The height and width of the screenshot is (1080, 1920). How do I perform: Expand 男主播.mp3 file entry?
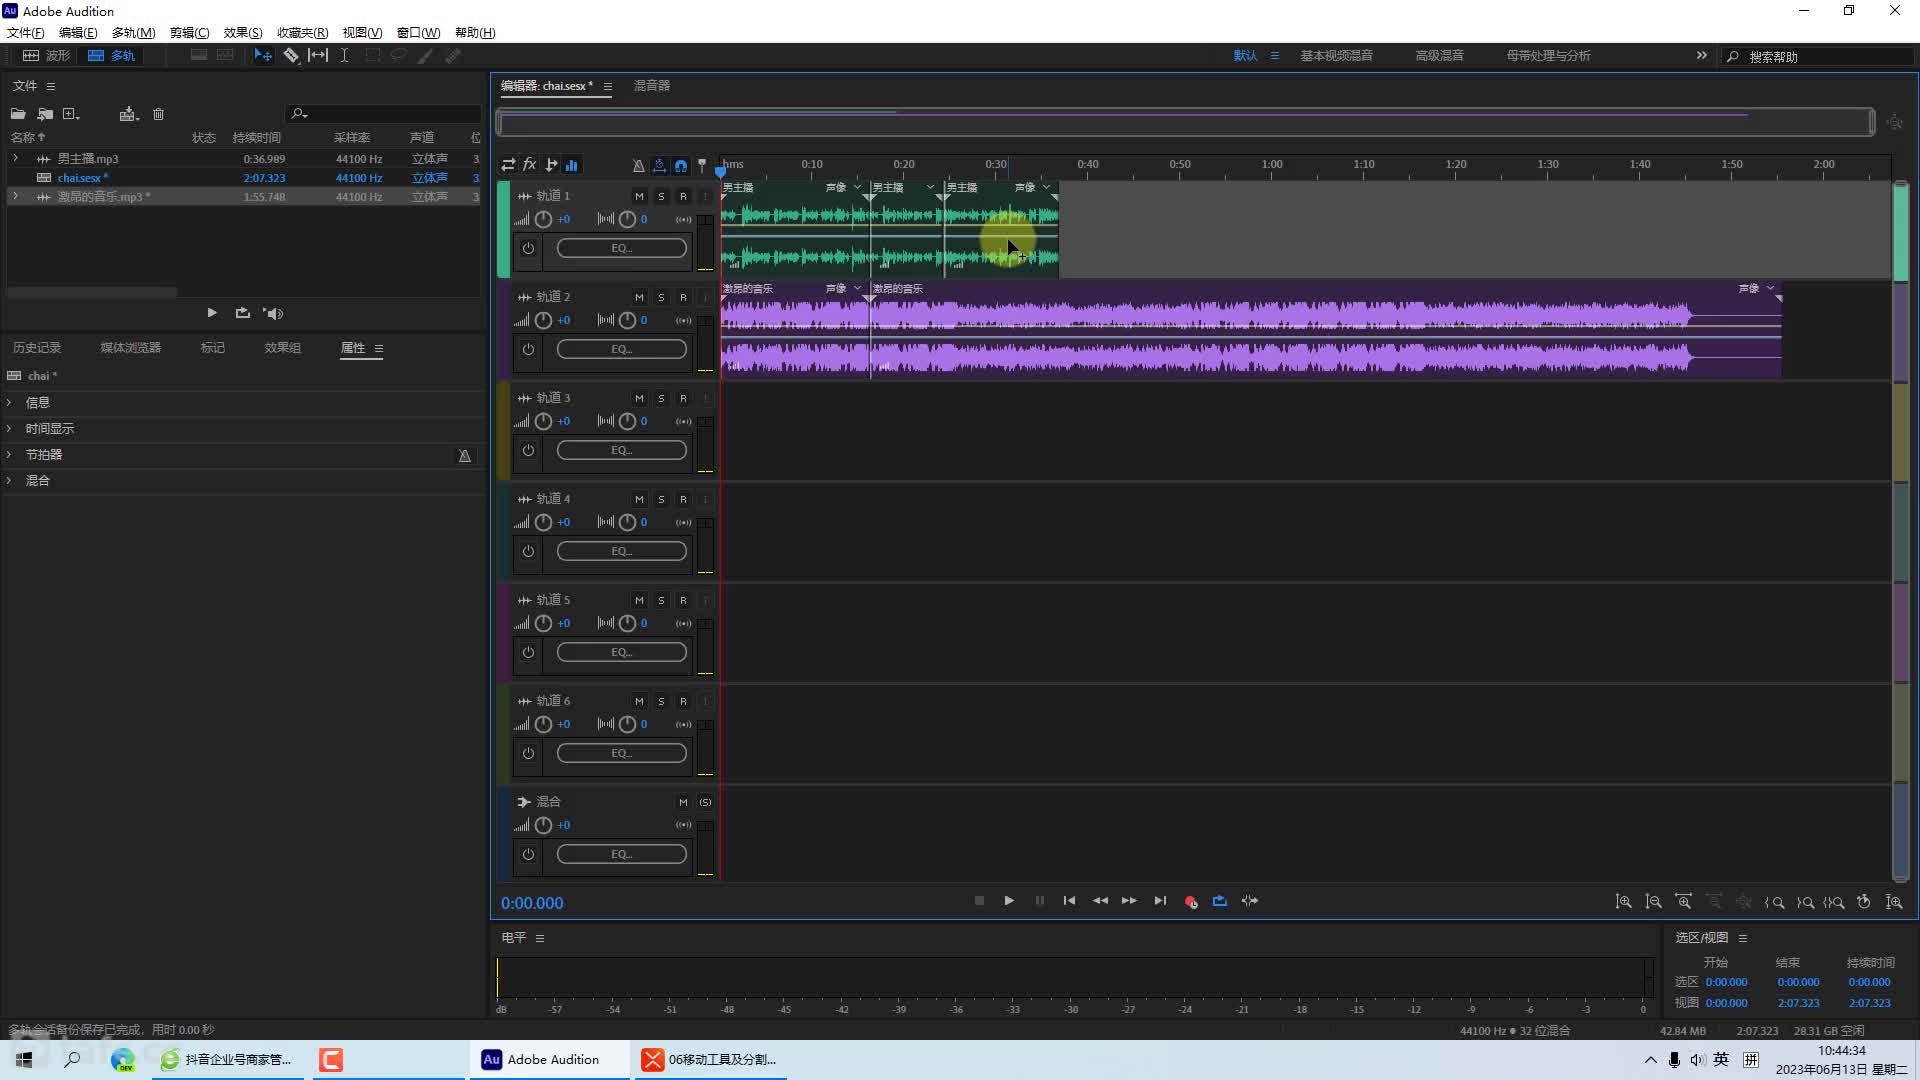[15, 159]
